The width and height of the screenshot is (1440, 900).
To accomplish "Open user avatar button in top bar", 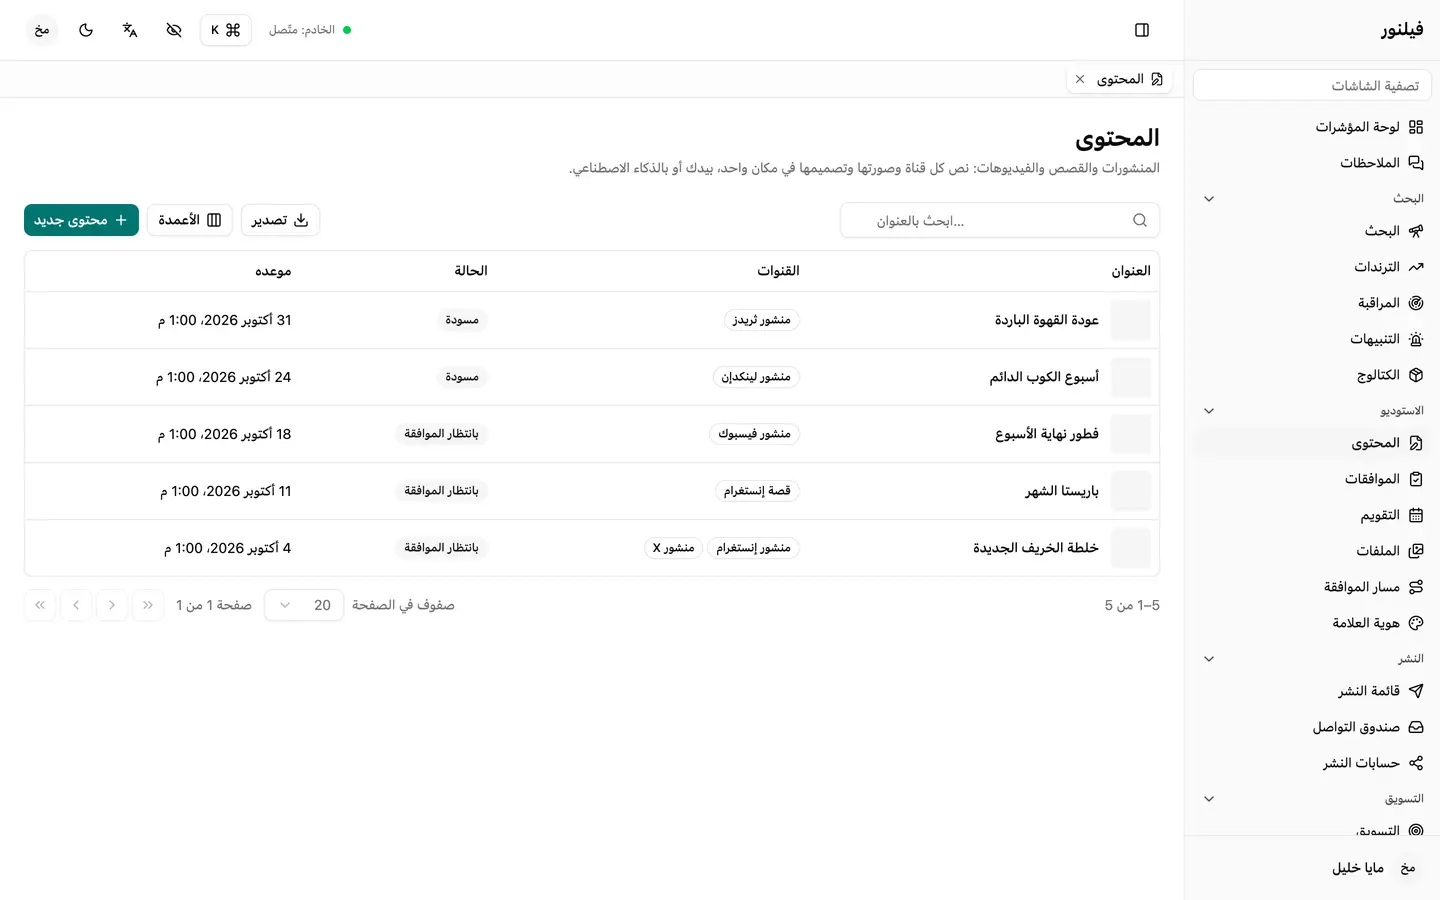I will pyautogui.click(x=42, y=30).
